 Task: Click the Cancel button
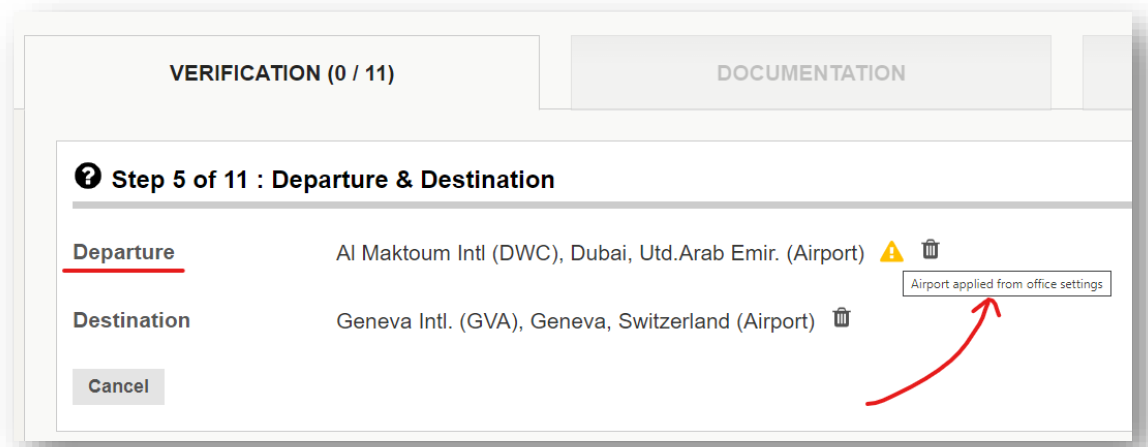pos(119,386)
